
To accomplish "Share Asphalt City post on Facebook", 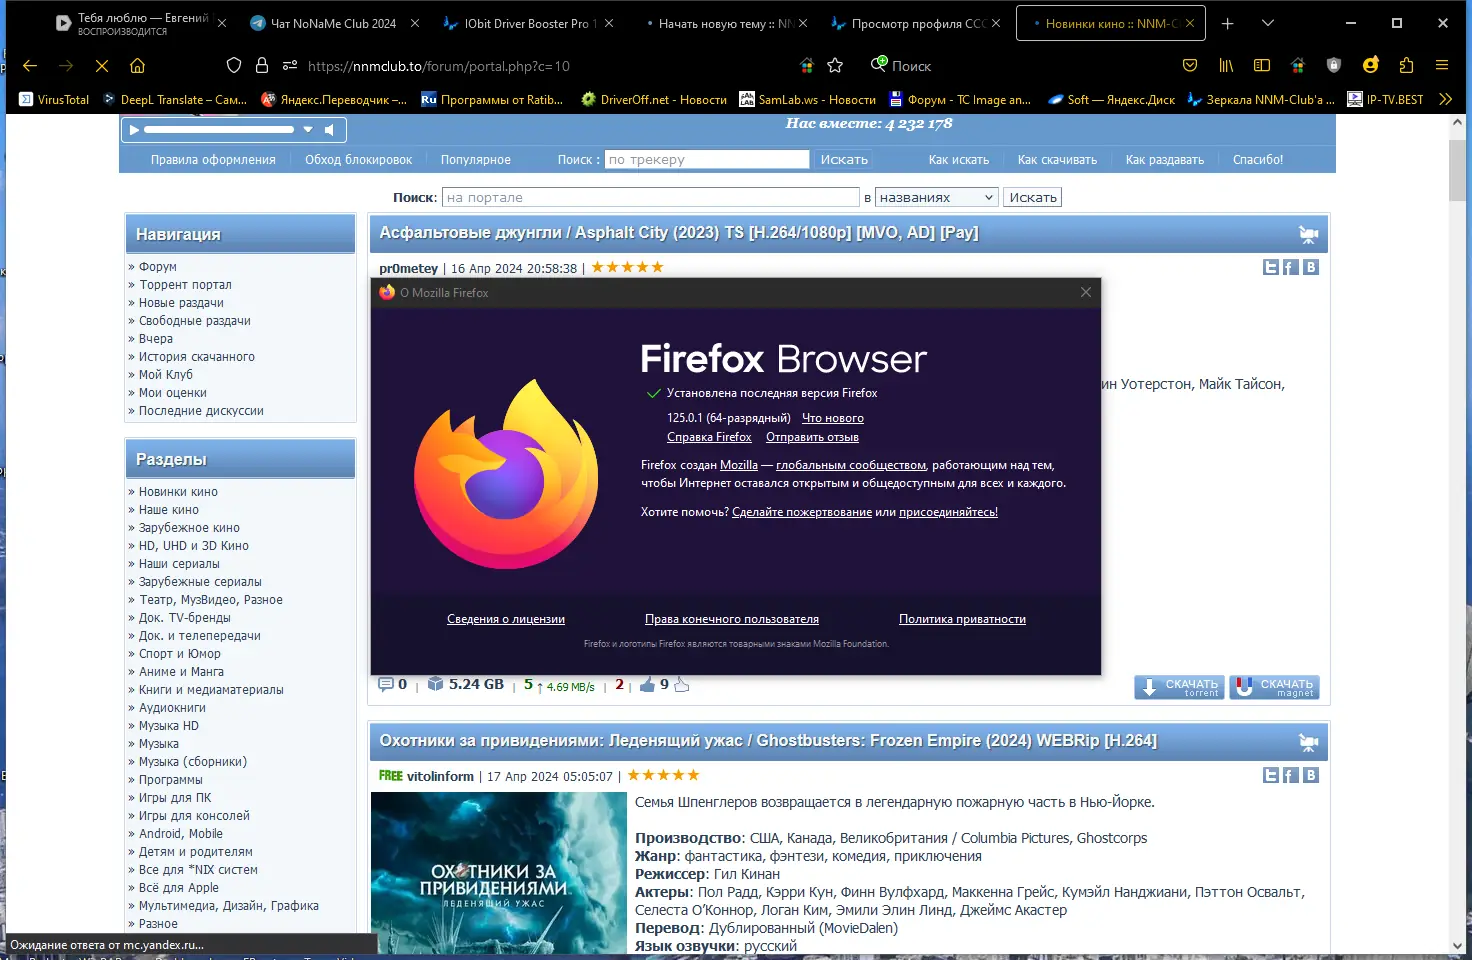I will [x=1290, y=267].
